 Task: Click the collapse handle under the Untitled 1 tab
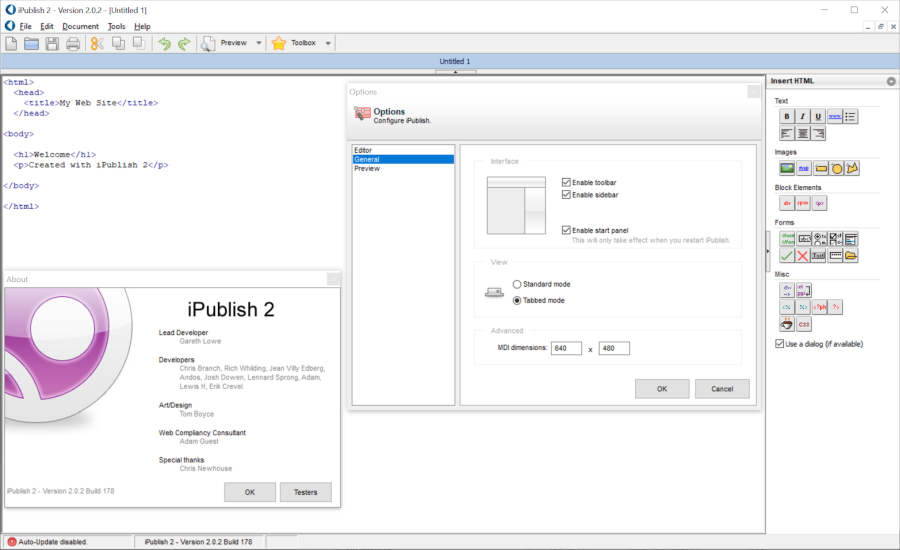[x=456, y=72]
